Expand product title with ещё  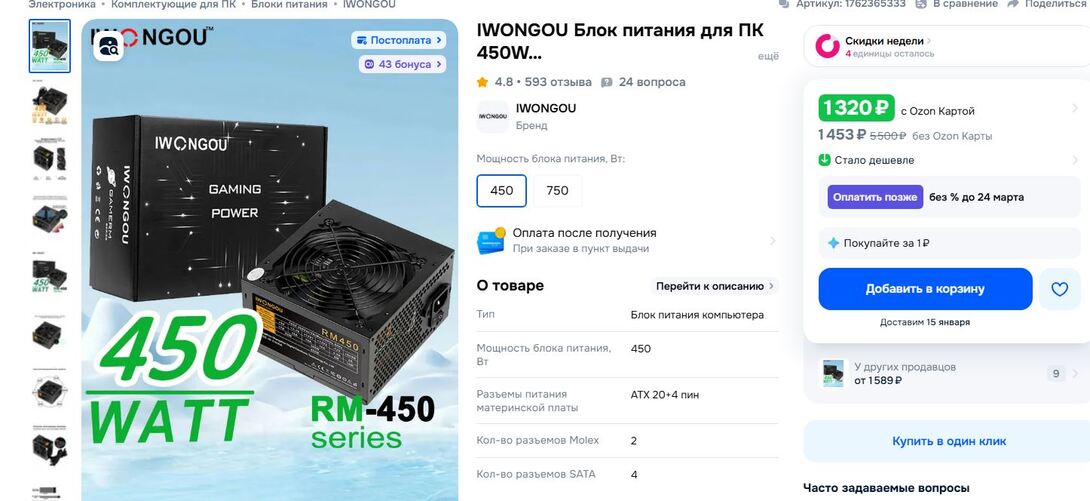click(x=768, y=56)
